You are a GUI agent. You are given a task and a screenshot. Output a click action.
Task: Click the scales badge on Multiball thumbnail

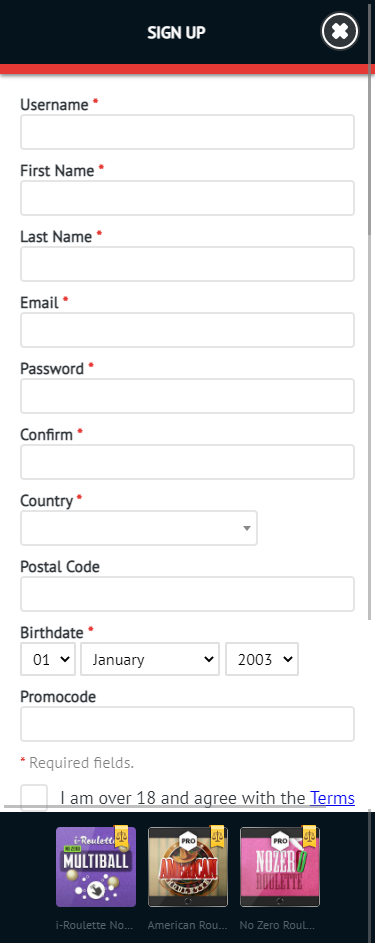point(121,837)
